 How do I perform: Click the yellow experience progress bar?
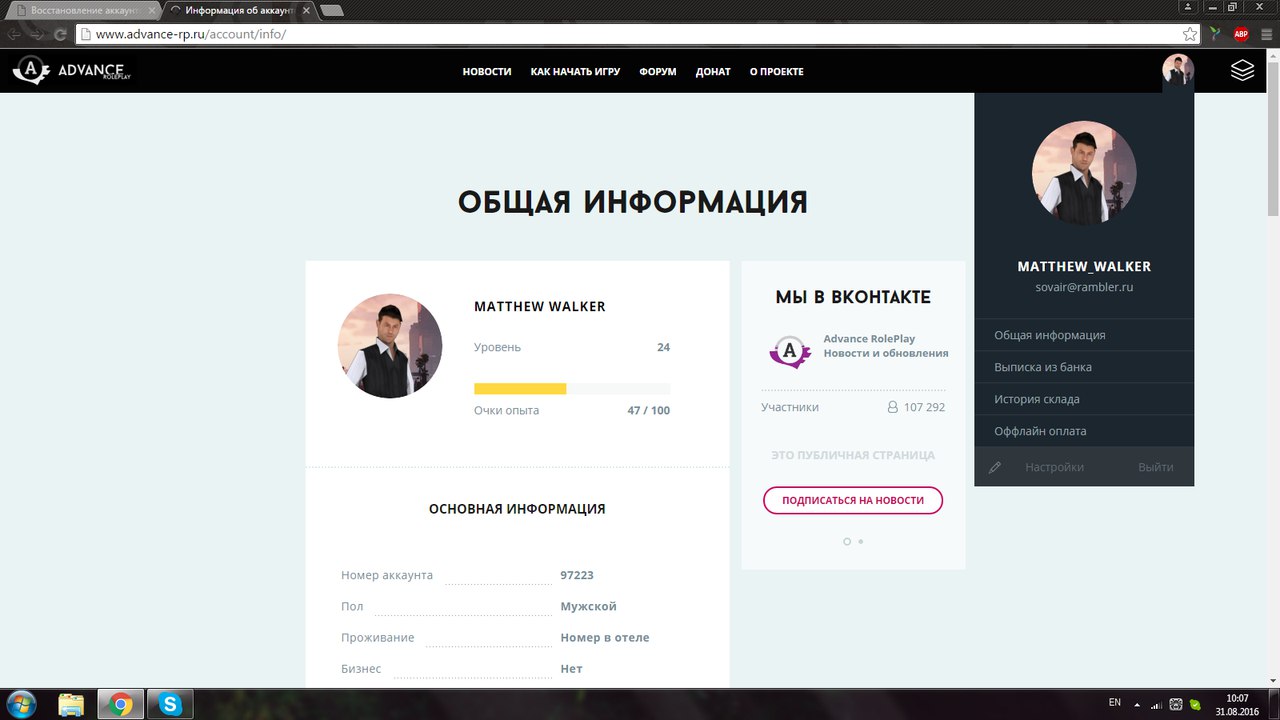click(520, 388)
